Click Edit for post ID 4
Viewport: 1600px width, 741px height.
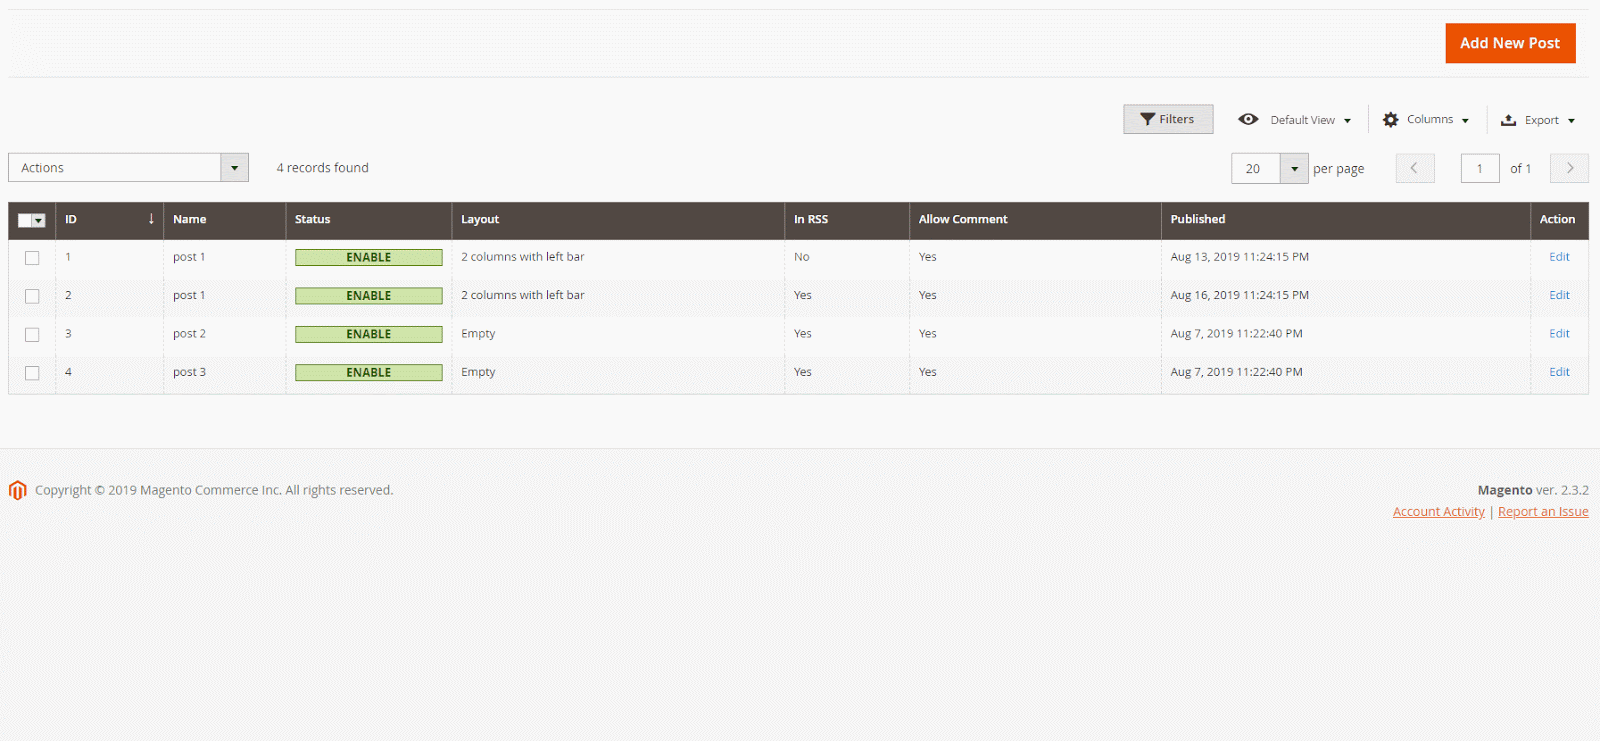coord(1559,372)
